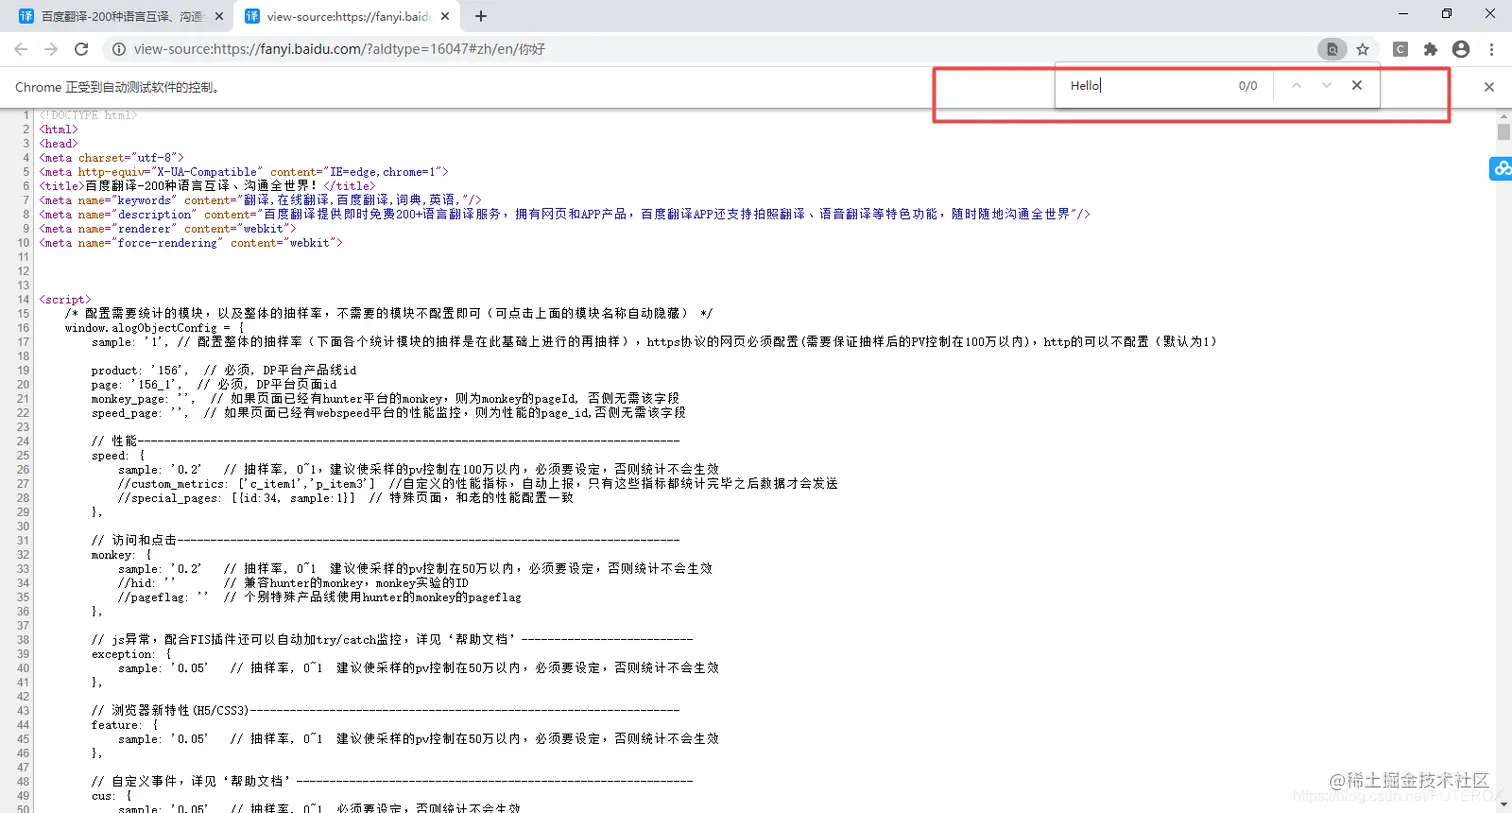1512x813 pixels.
Task: Reload the view-source page
Action: pyautogui.click(x=82, y=48)
